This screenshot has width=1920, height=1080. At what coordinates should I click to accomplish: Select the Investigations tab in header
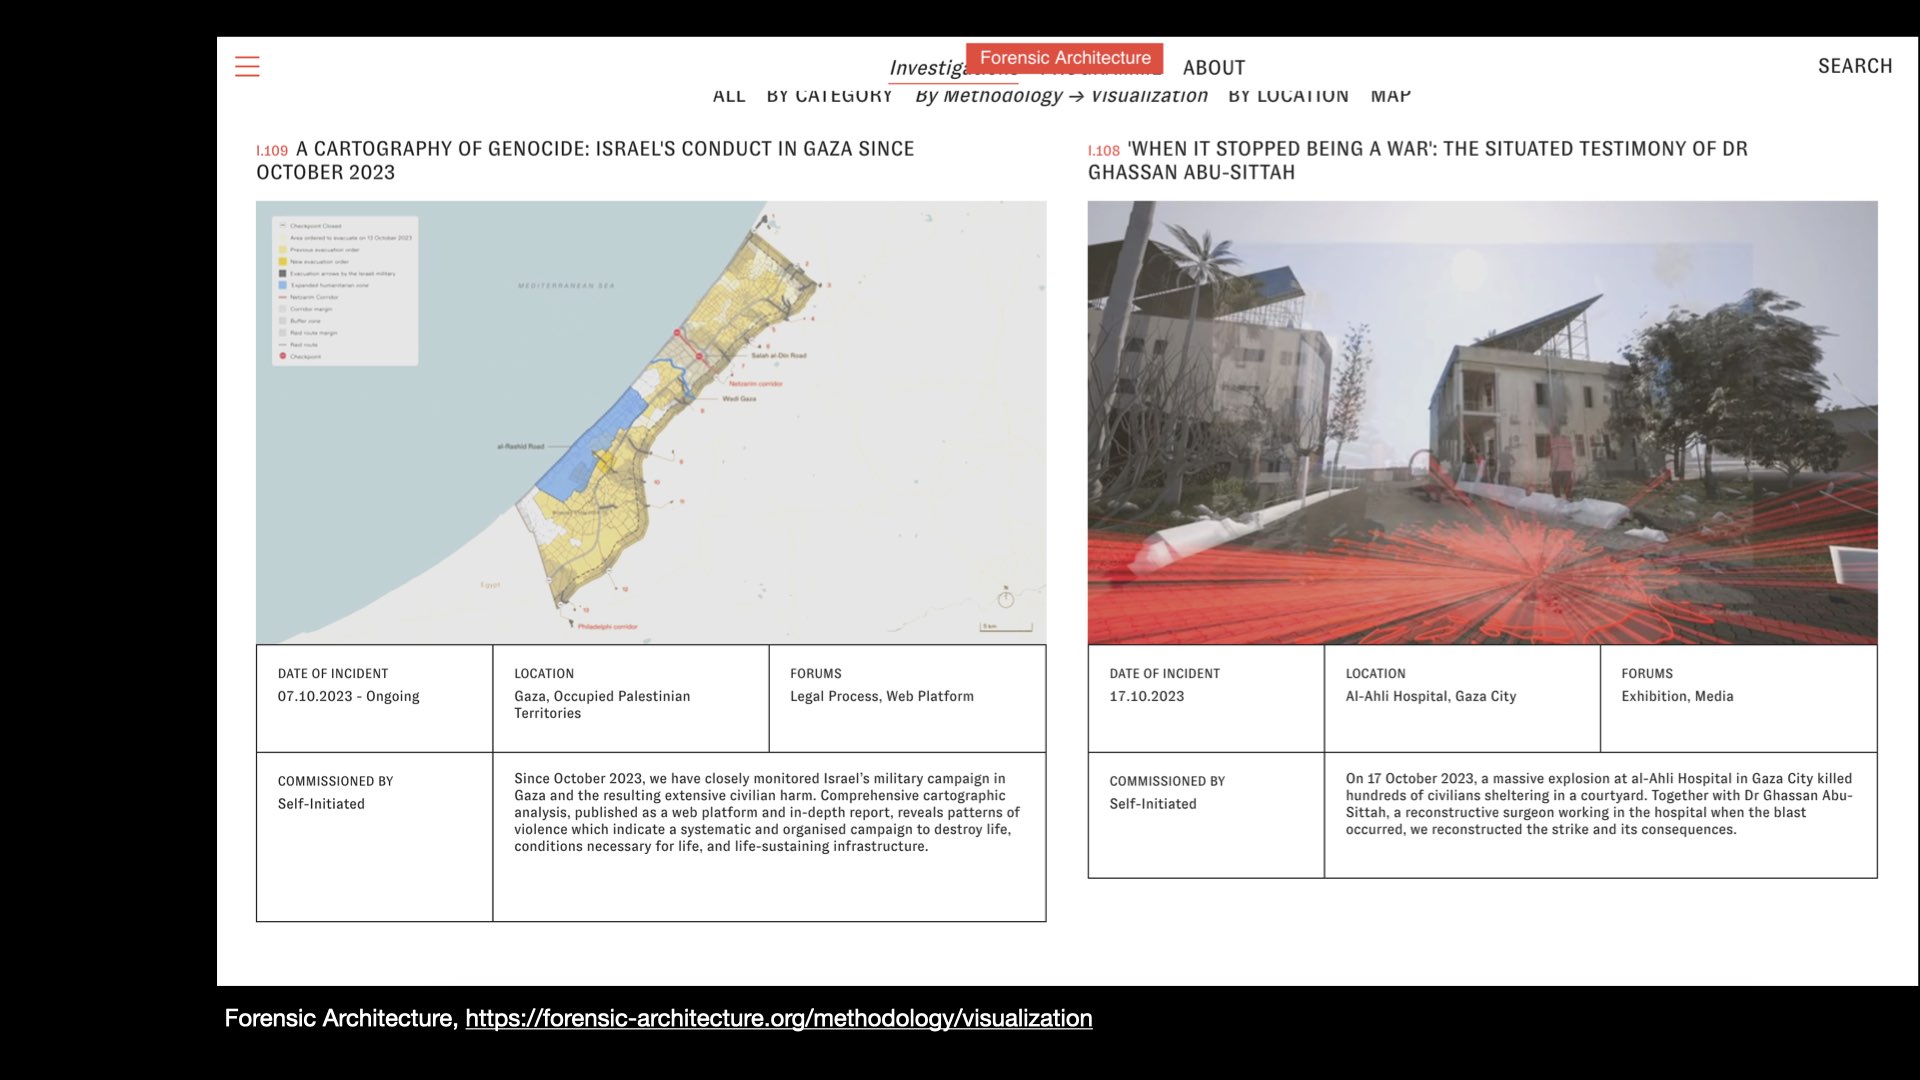(925, 69)
